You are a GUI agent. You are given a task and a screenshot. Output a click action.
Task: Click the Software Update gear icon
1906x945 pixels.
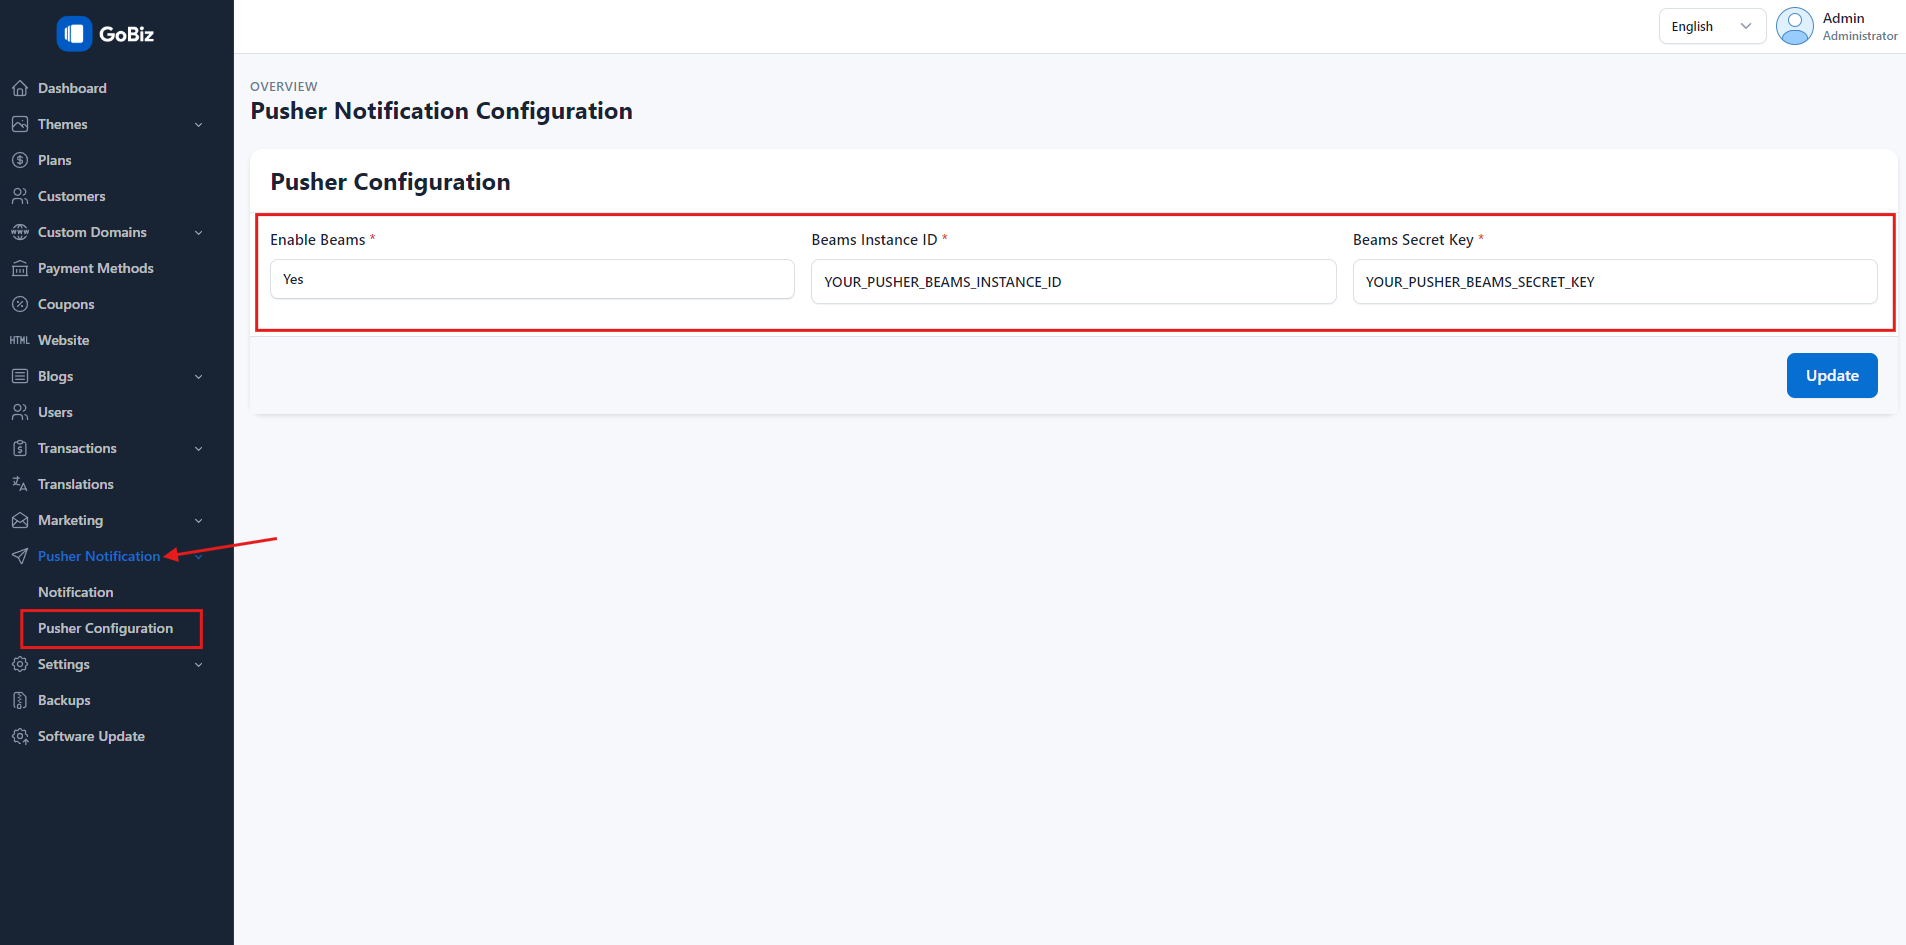click(20, 736)
